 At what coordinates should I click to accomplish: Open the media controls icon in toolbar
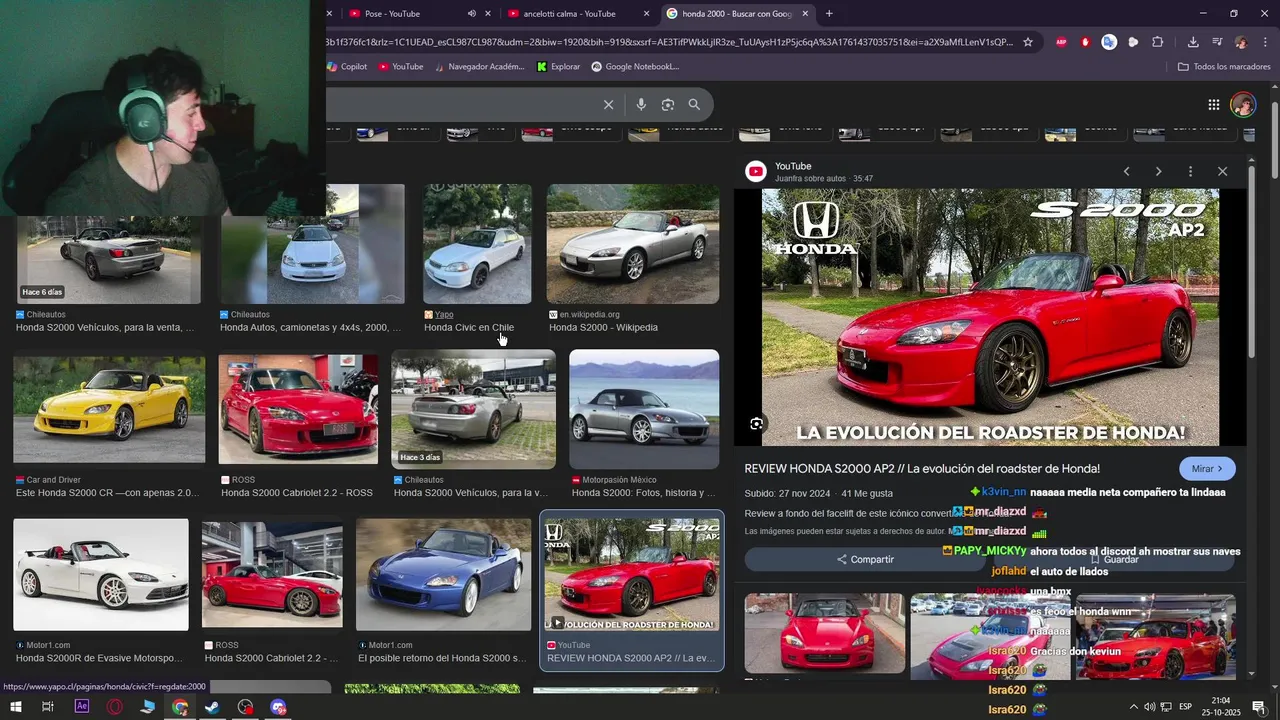[1217, 42]
